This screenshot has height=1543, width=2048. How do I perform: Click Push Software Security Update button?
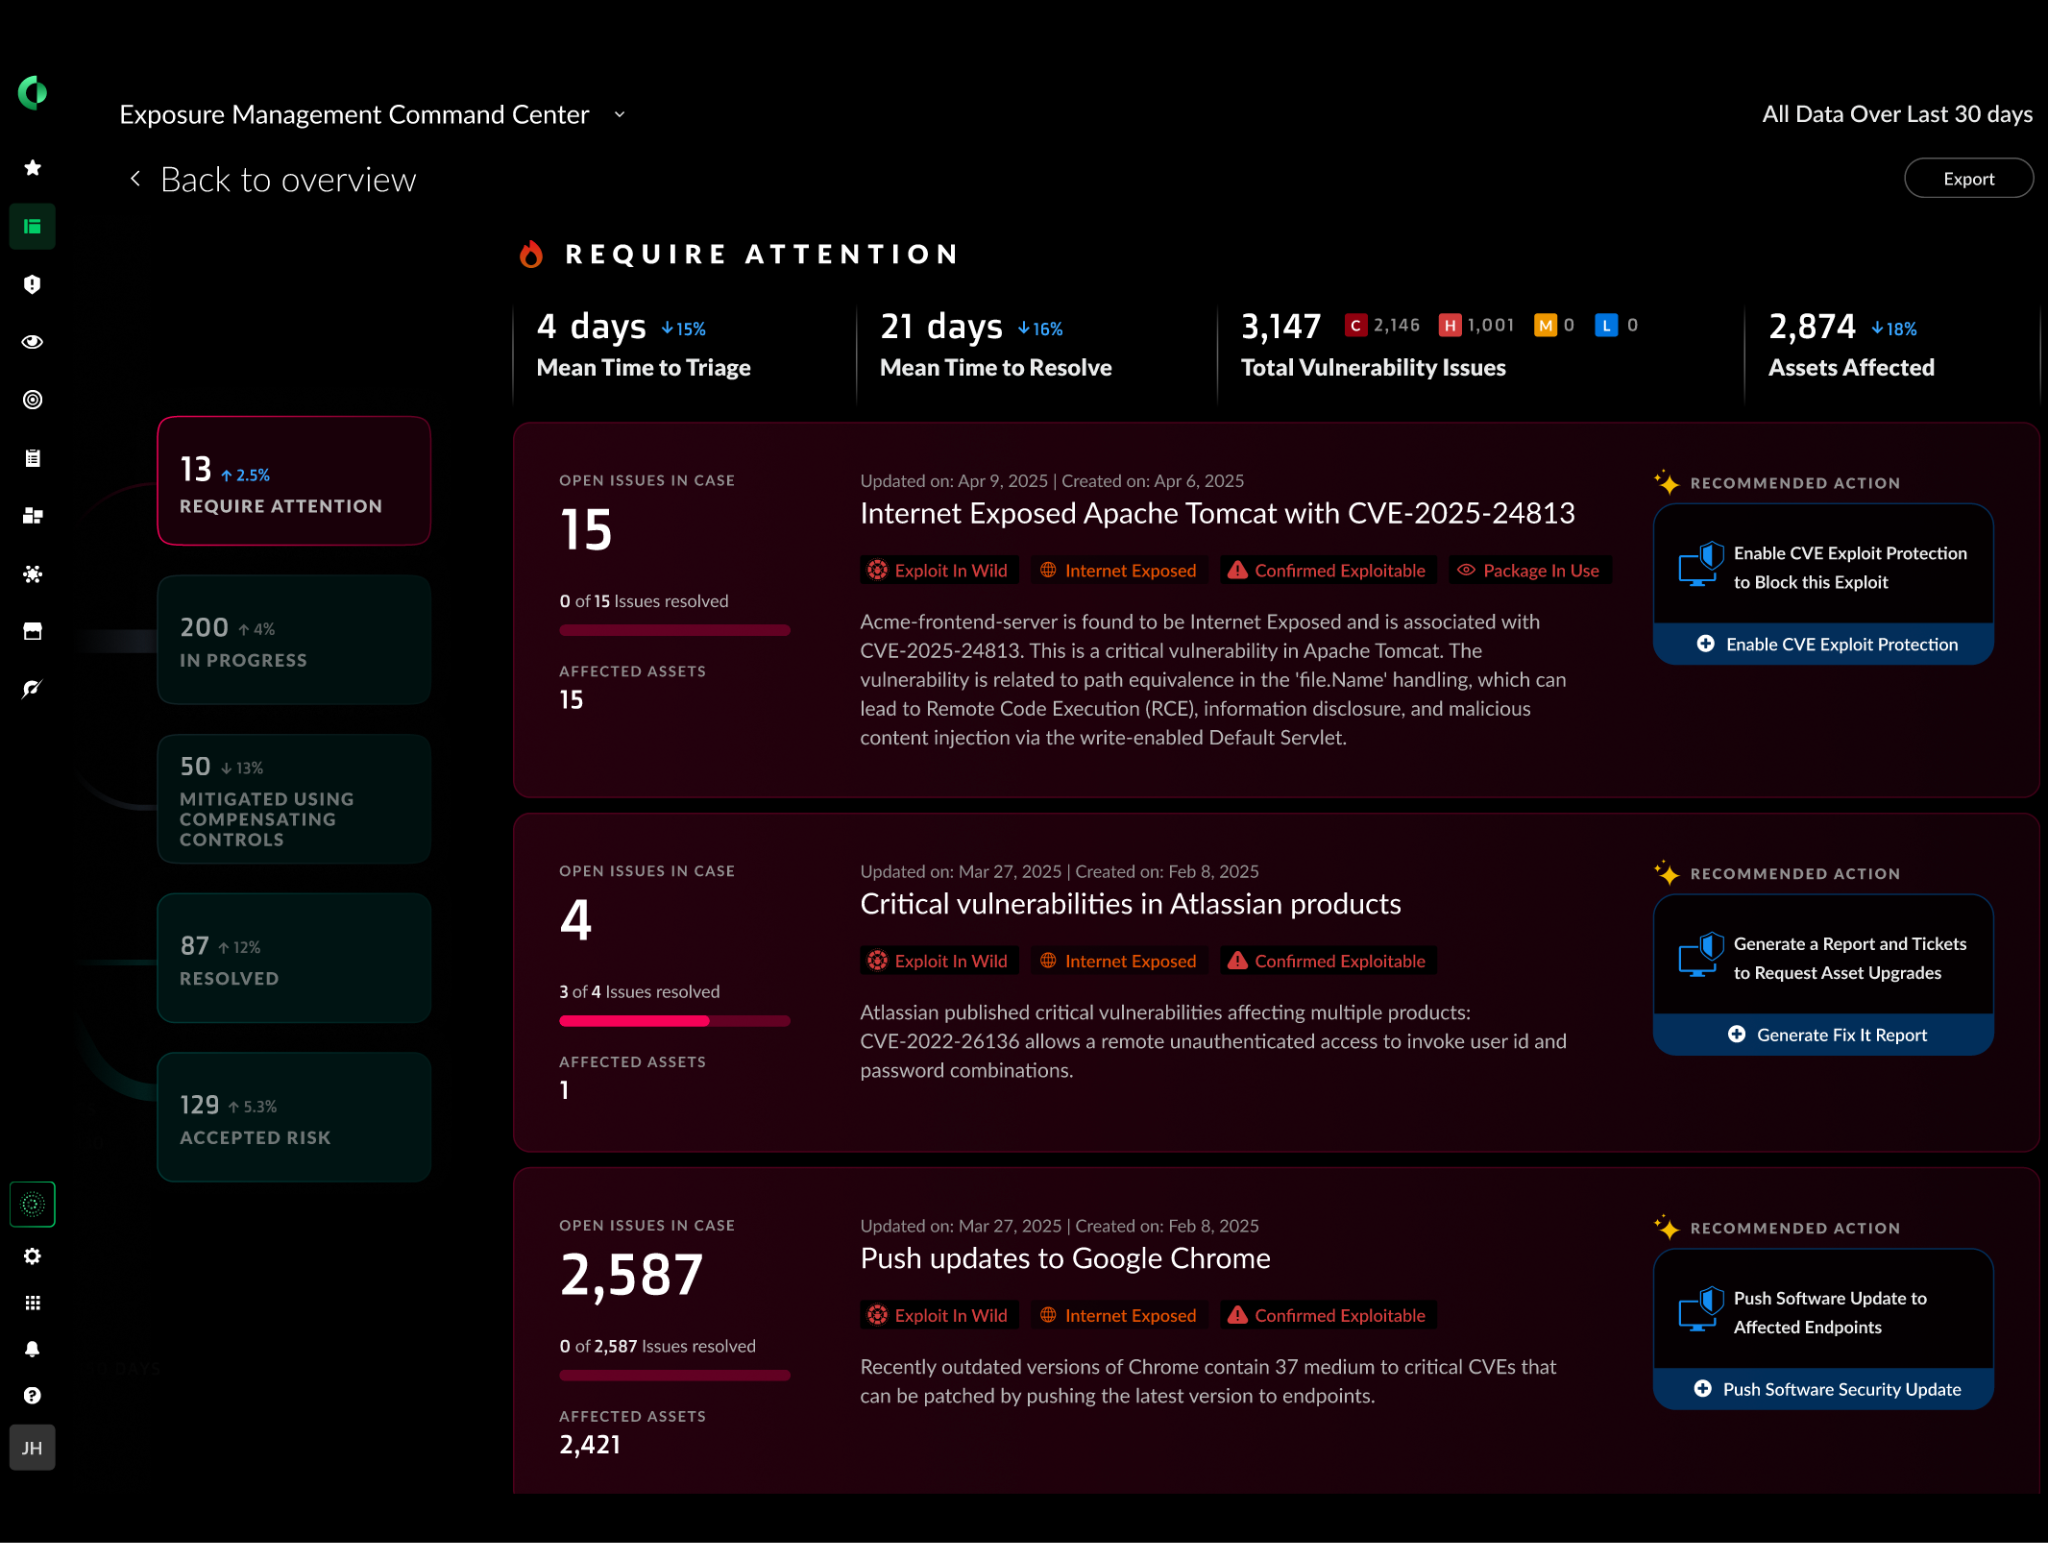[x=1823, y=1389]
